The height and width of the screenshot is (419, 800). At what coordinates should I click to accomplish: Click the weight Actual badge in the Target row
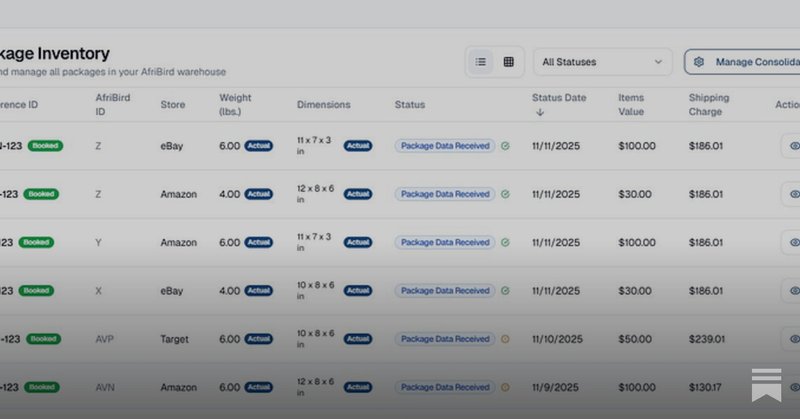259,339
